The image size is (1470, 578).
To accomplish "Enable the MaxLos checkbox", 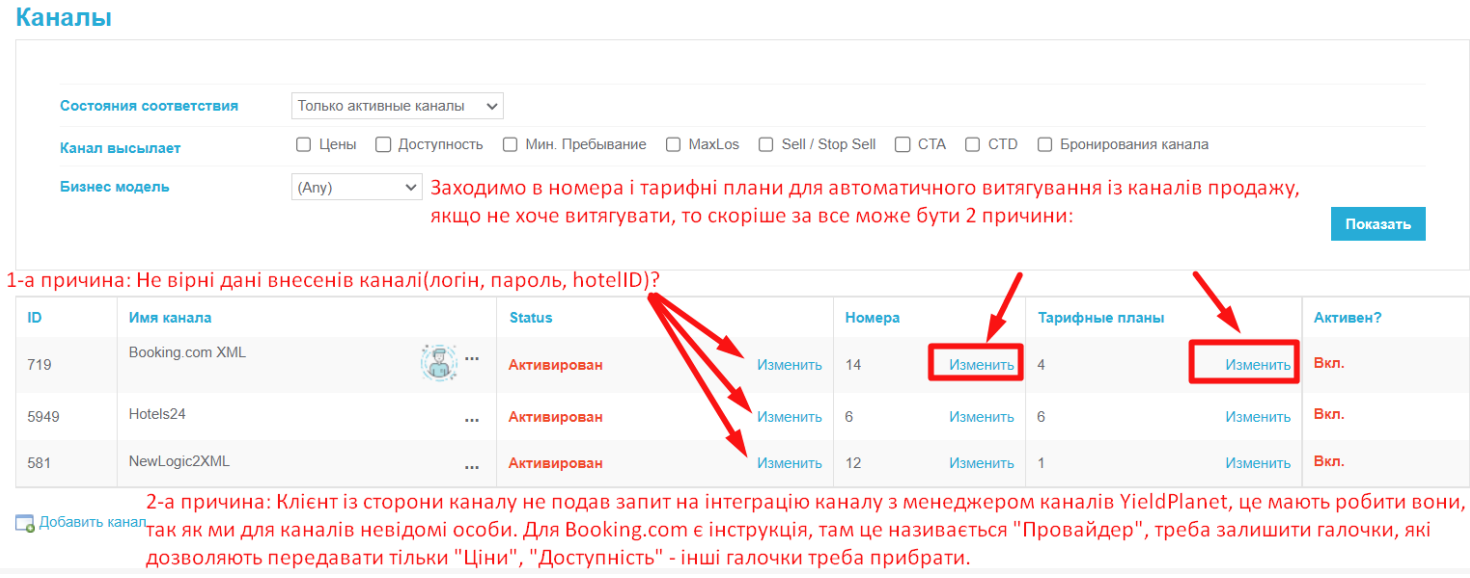I will 673,144.
